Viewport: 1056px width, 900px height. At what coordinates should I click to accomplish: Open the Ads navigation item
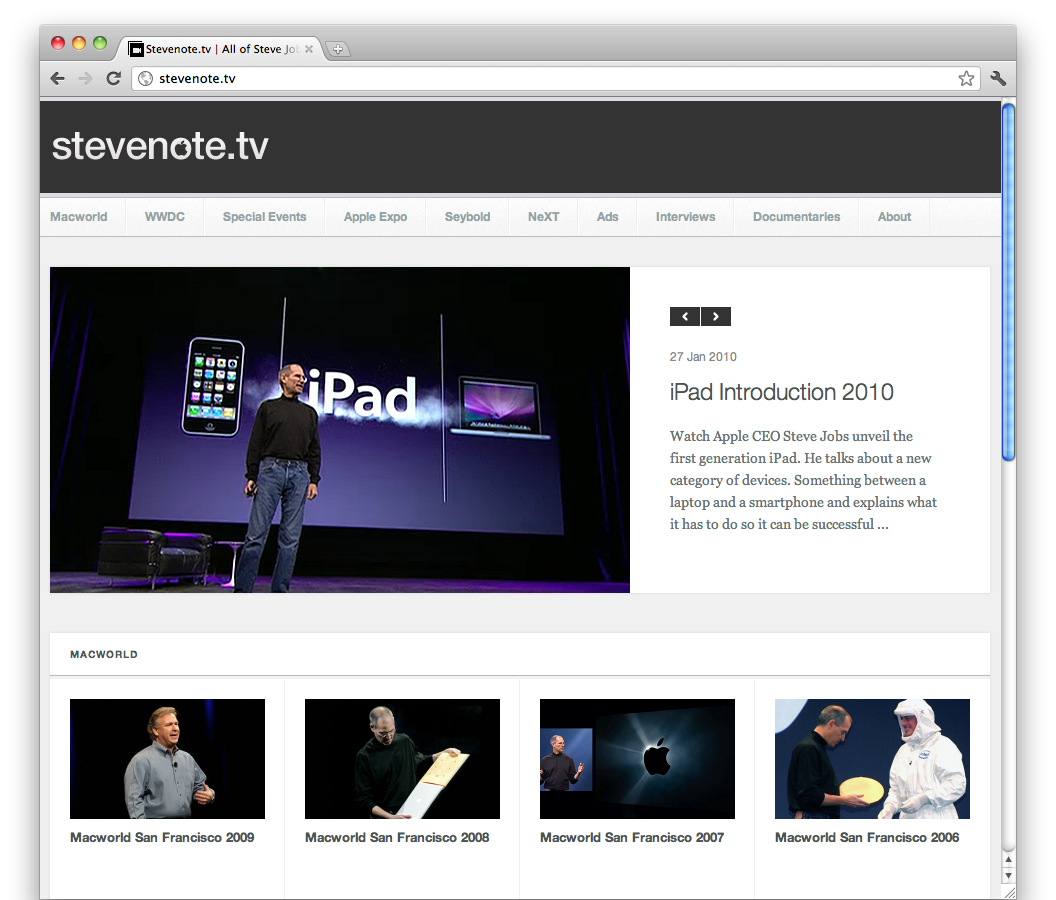click(607, 217)
